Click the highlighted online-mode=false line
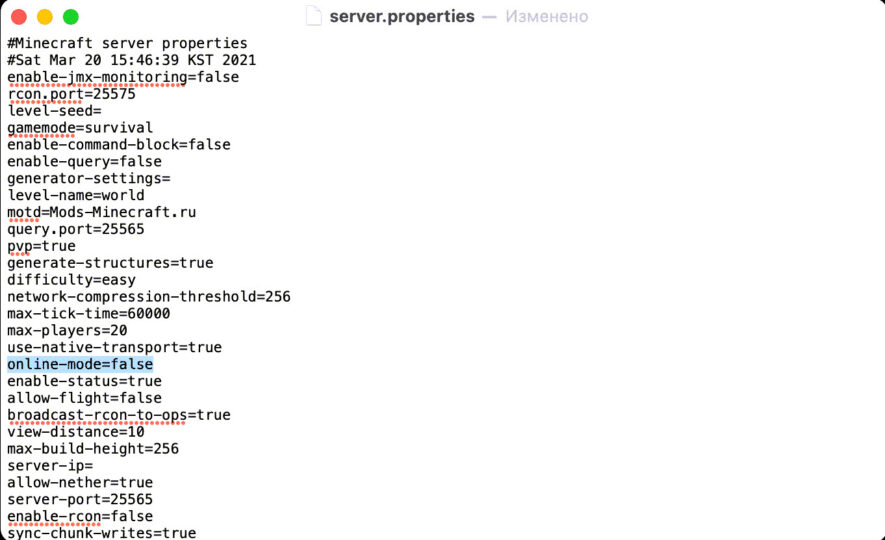This screenshot has width=885, height=540. [x=80, y=365]
